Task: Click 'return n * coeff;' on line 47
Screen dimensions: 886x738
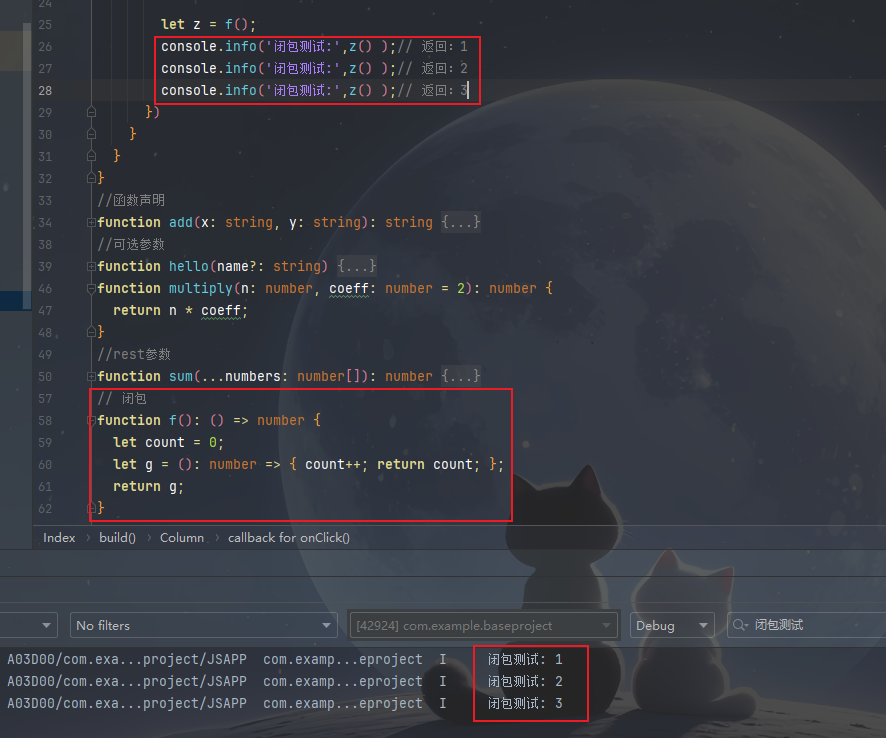Action: (180, 310)
